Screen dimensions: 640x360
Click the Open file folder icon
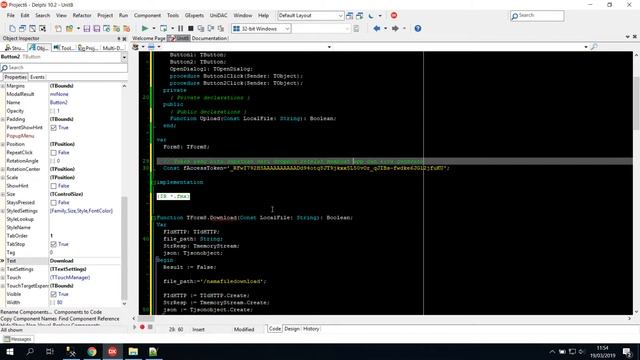pyautogui.click(x=69, y=29)
